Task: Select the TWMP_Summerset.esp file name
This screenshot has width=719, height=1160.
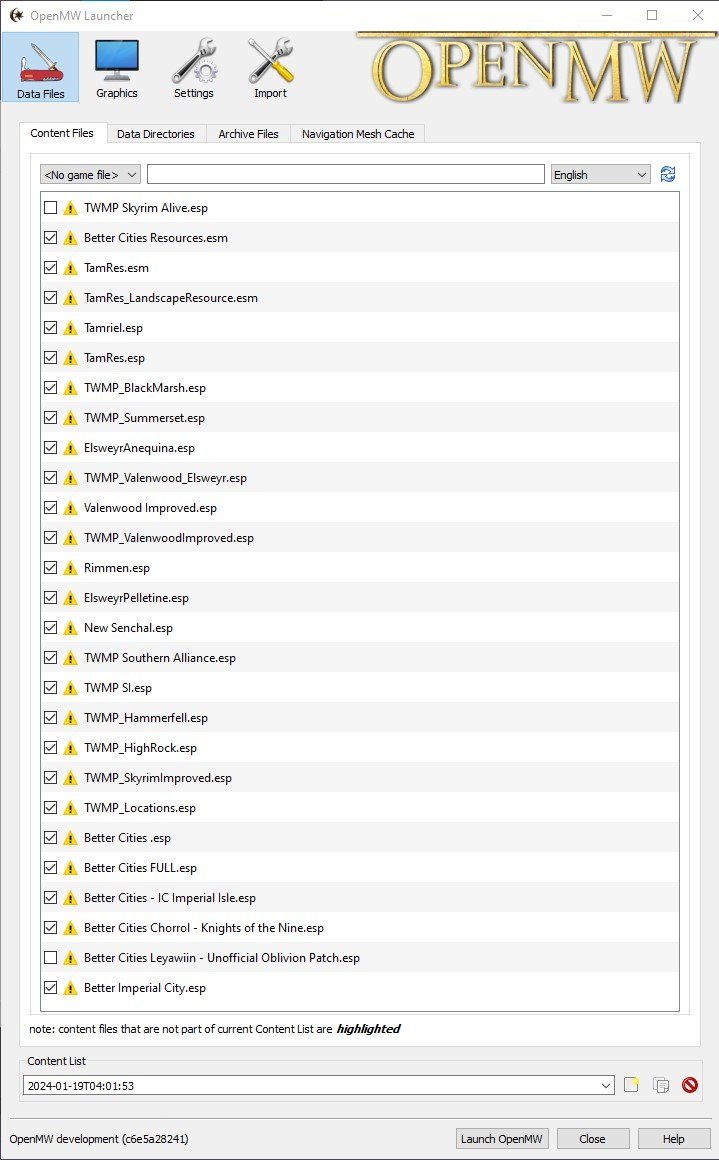Action: click(x=144, y=418)
